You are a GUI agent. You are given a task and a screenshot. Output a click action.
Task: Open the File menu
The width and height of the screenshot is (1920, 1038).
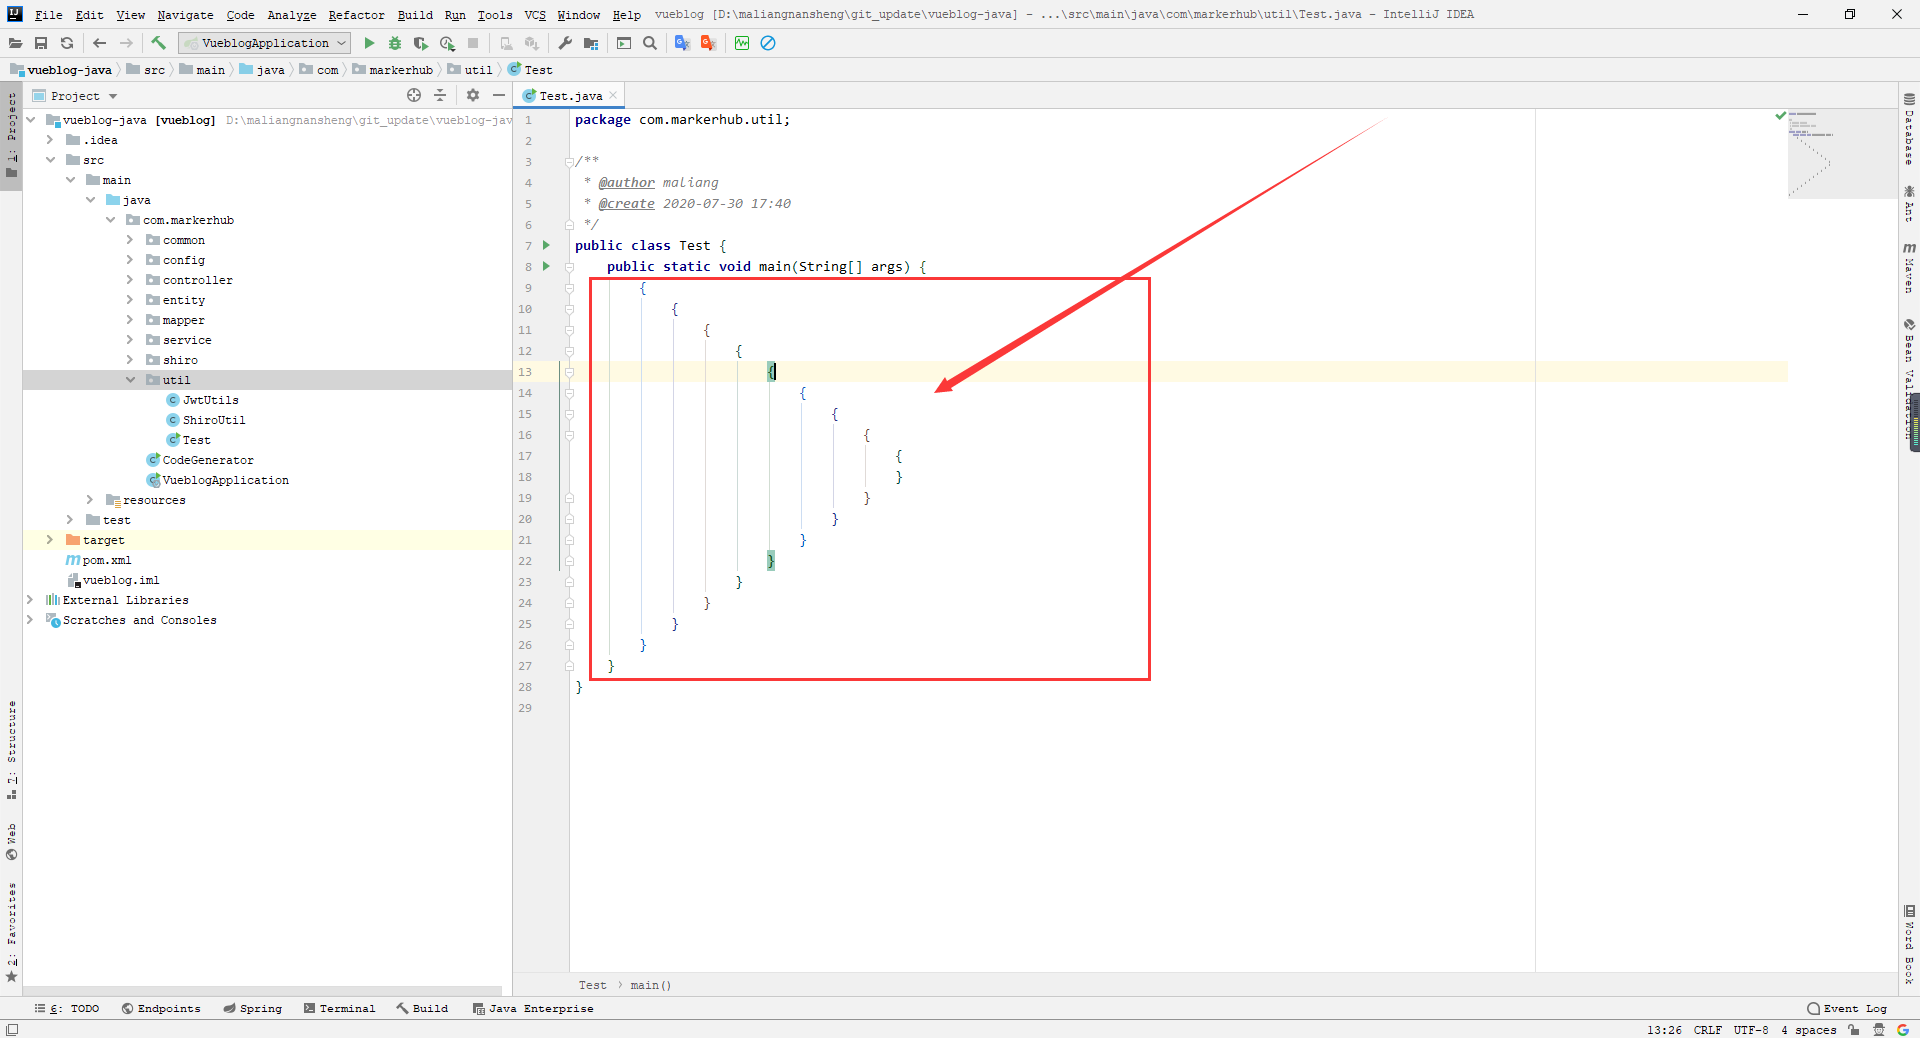pyautogui.click(x=48, y=15)
